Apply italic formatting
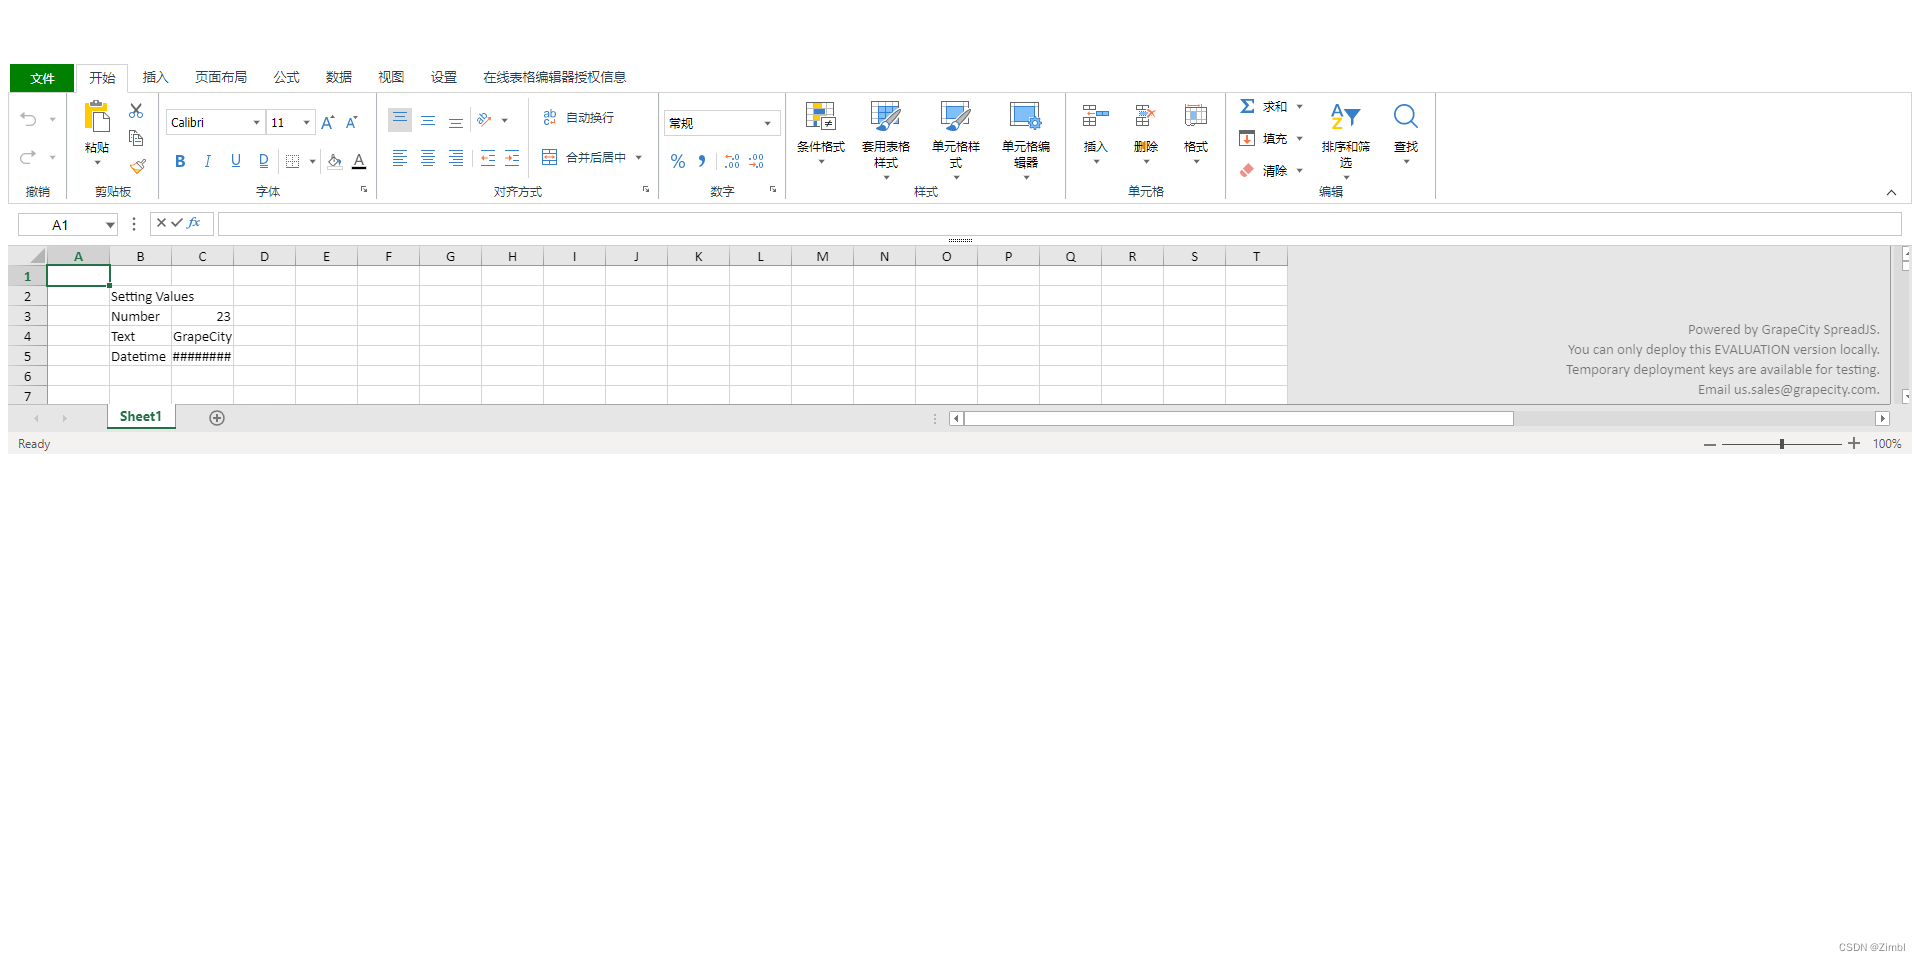Screen dimensions: 1920x961 [207, 160]
